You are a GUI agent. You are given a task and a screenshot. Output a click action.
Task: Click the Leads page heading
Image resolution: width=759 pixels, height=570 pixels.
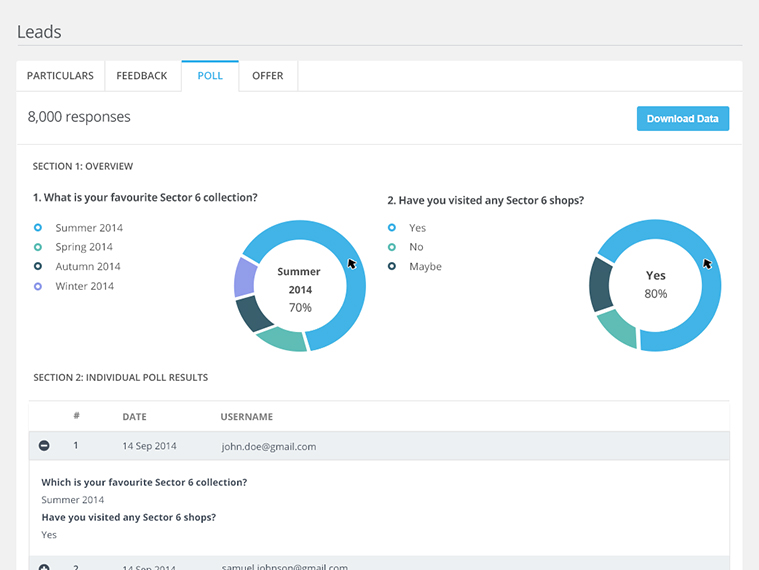[39, 32]
